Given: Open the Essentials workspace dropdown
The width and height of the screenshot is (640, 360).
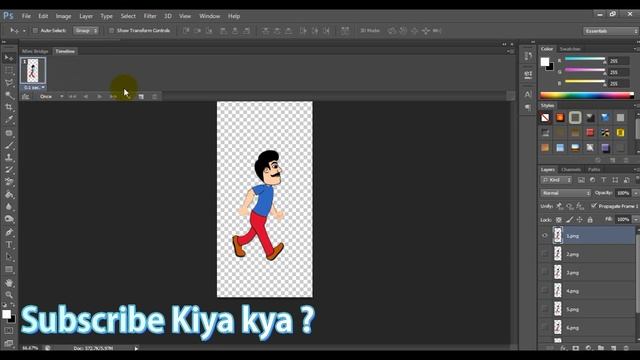Looking at the screenshot, I should pyautogui.click(x=611, y=31).
